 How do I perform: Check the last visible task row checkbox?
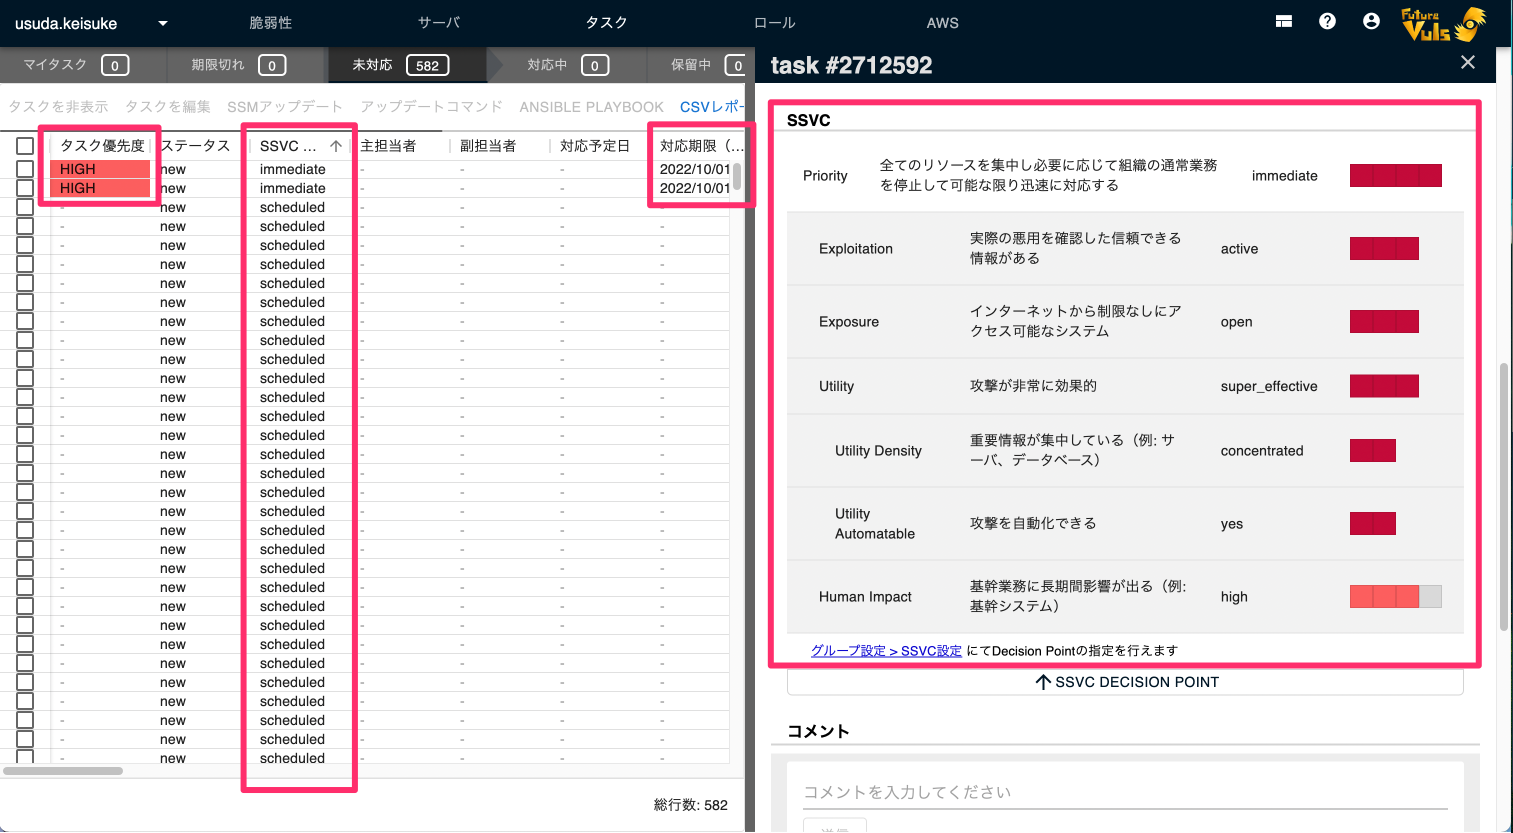click(25, 758)
